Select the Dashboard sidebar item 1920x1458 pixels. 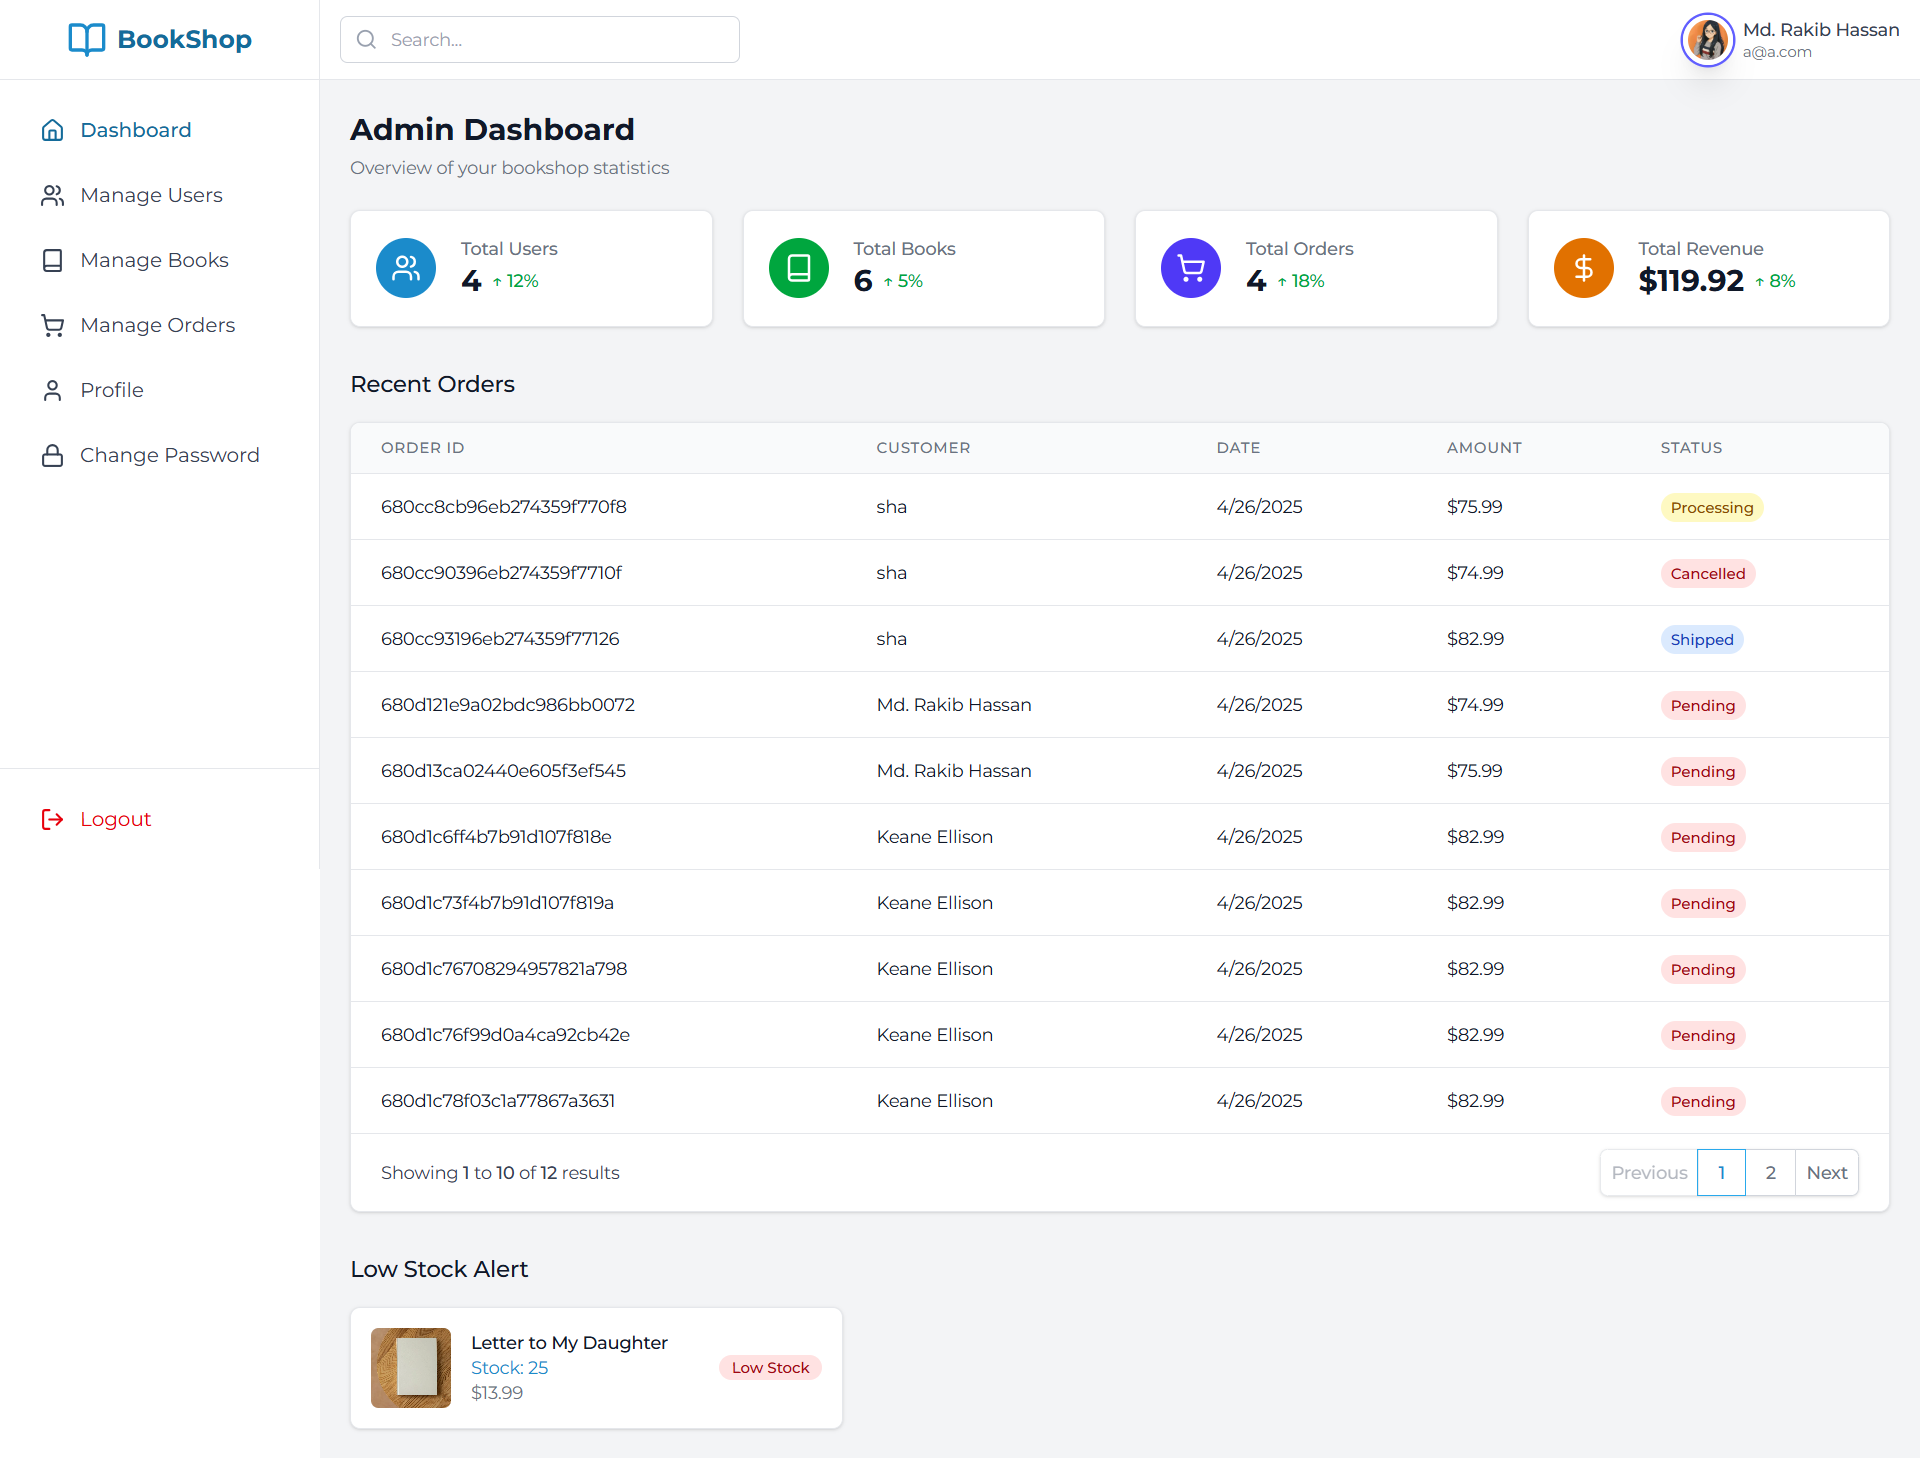[135, 130]
